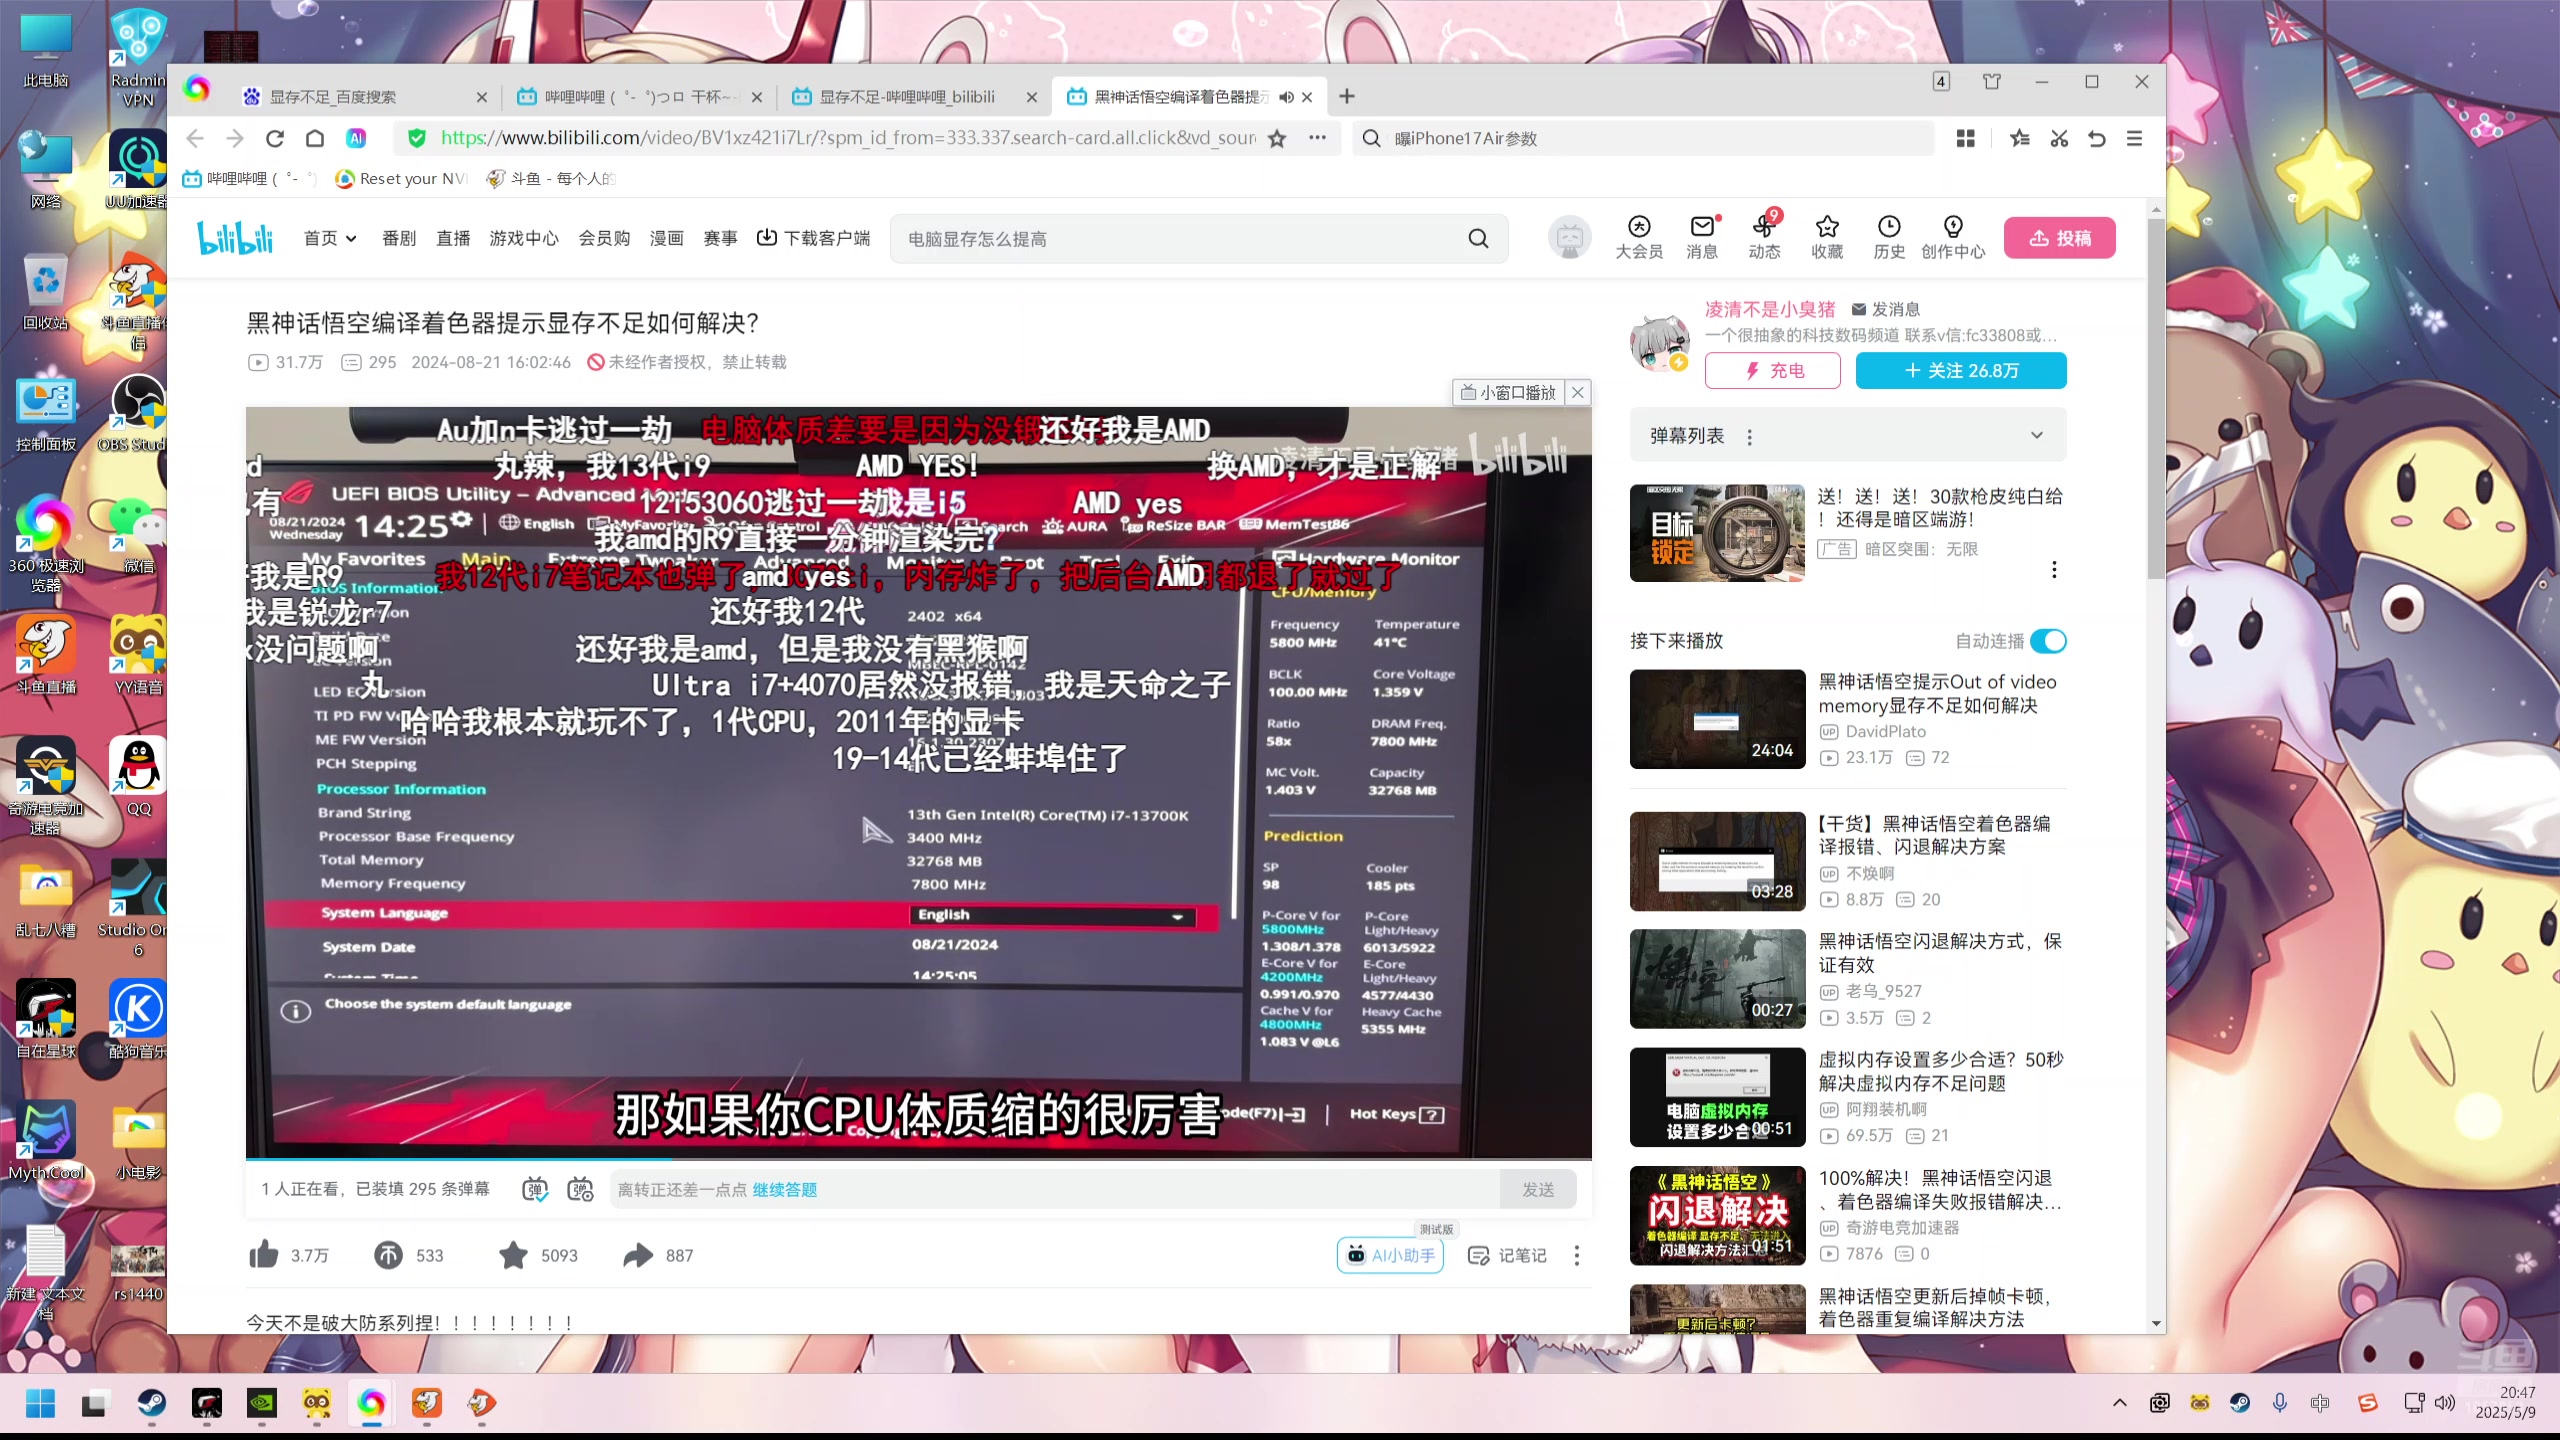Bookmark page using address bar star
2560x1440 pixels.
tap(1277, 138)
